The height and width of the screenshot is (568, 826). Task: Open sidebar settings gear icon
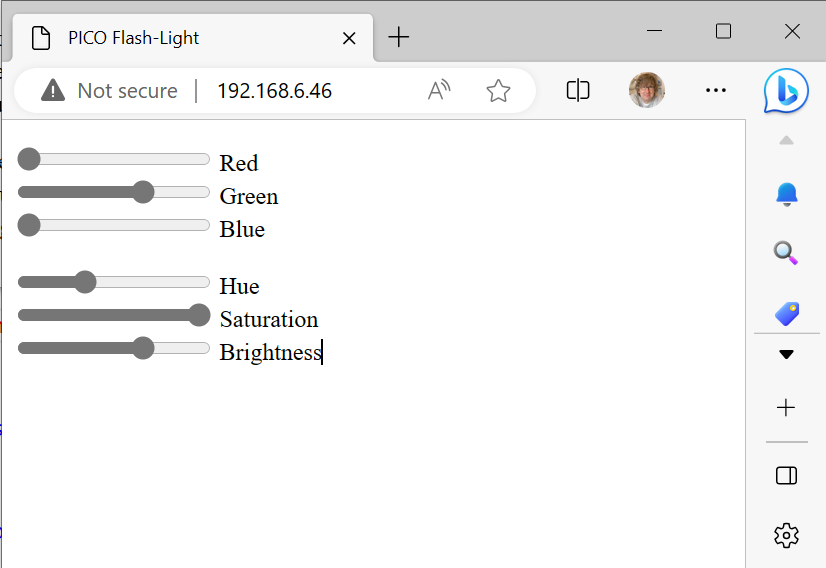pyautogui.click(x=786, y=535)
